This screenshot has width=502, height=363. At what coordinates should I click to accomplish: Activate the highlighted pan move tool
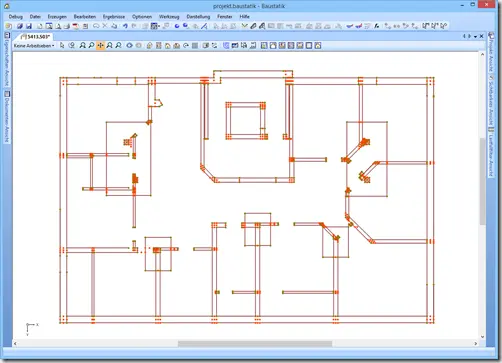[x=100, y=45]
